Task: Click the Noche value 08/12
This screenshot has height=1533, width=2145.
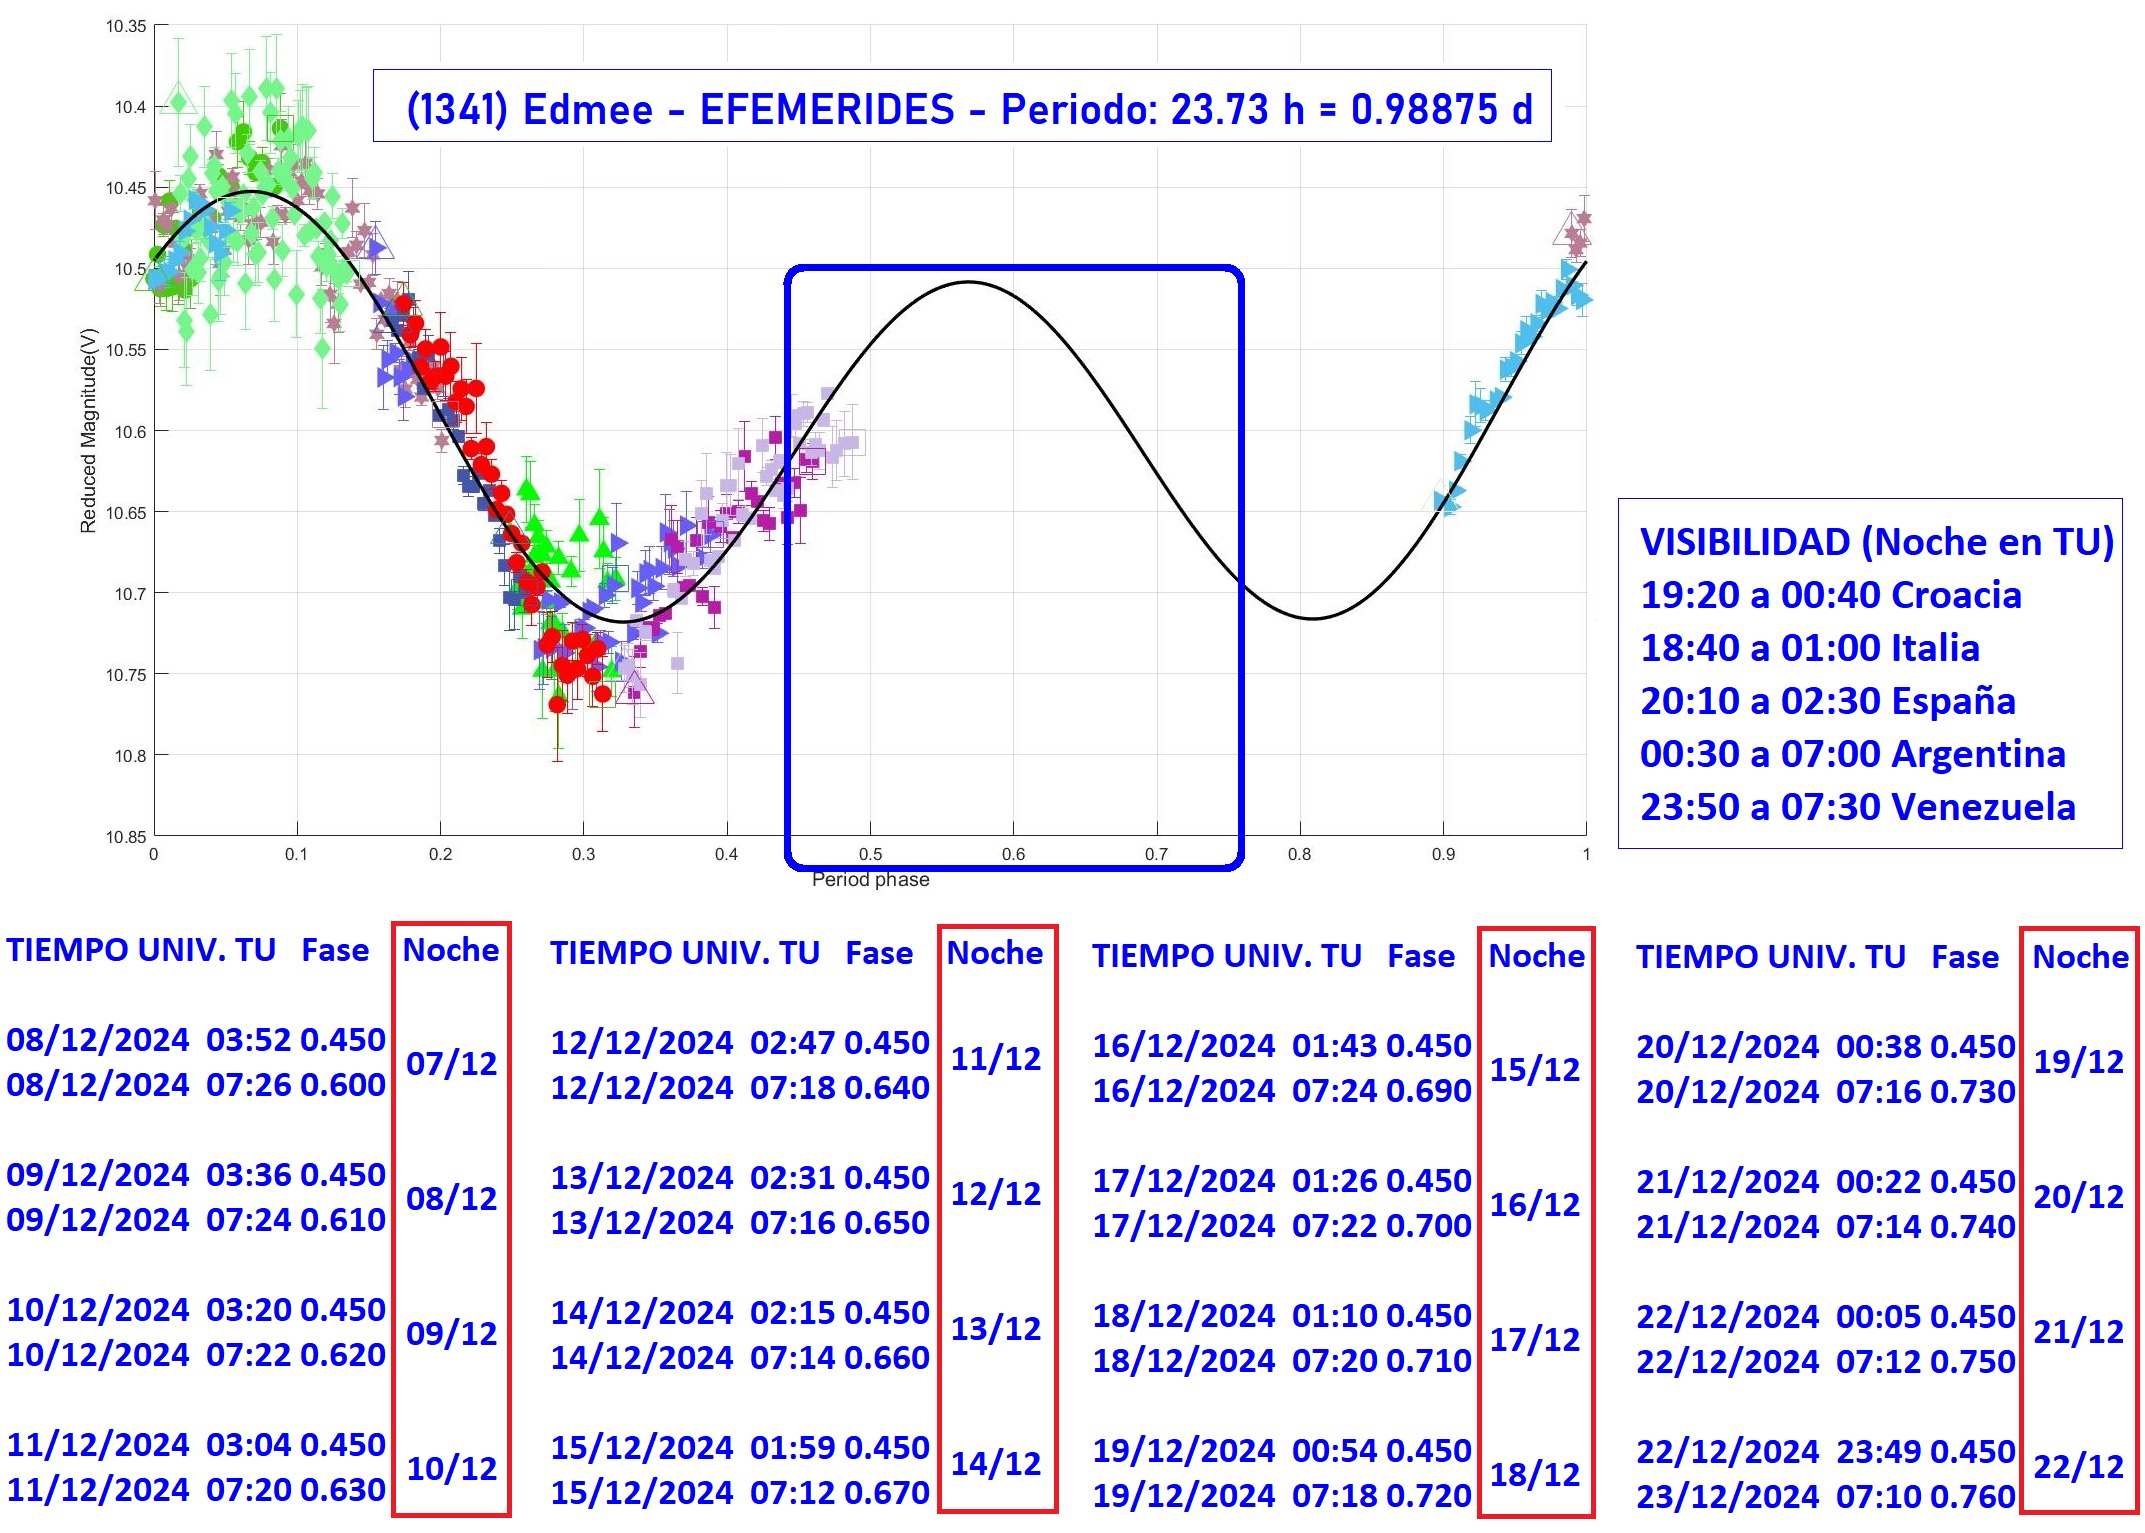Action: coord(451,1198)
